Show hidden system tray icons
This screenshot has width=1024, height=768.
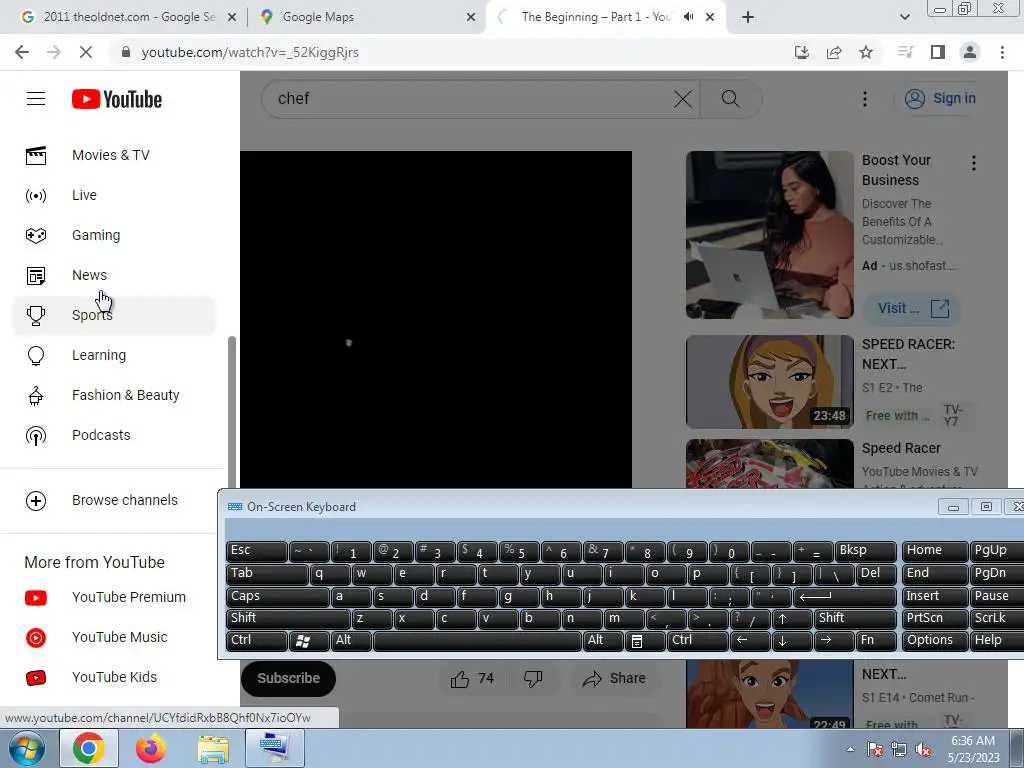pyautogui.click(x=850, y=749)
